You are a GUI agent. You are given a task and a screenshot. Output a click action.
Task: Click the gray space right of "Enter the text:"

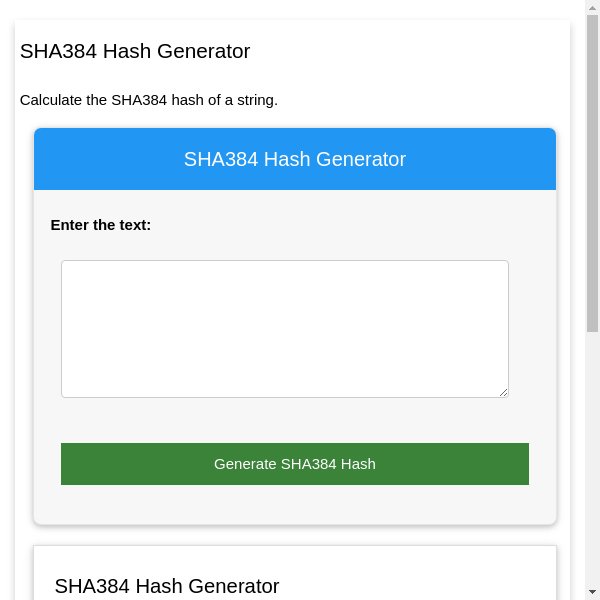350,225
